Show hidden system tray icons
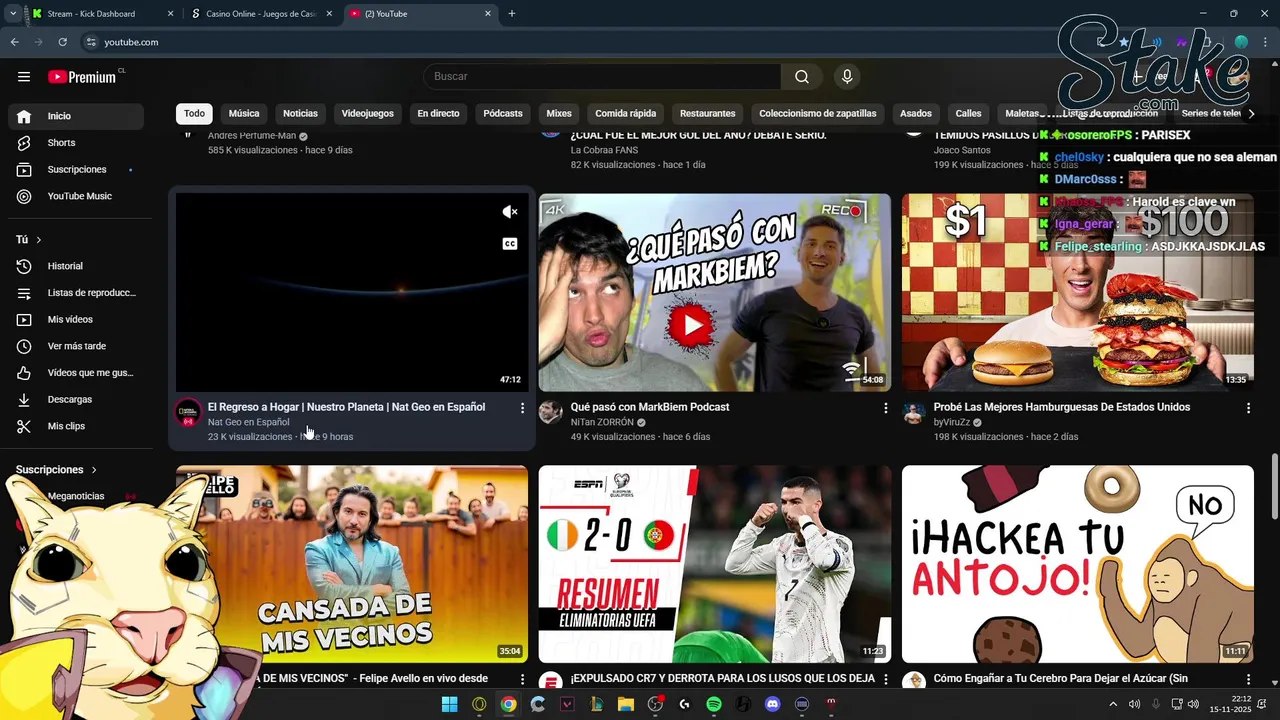This screenshot has height=720, width=1280. point(1113,704)
